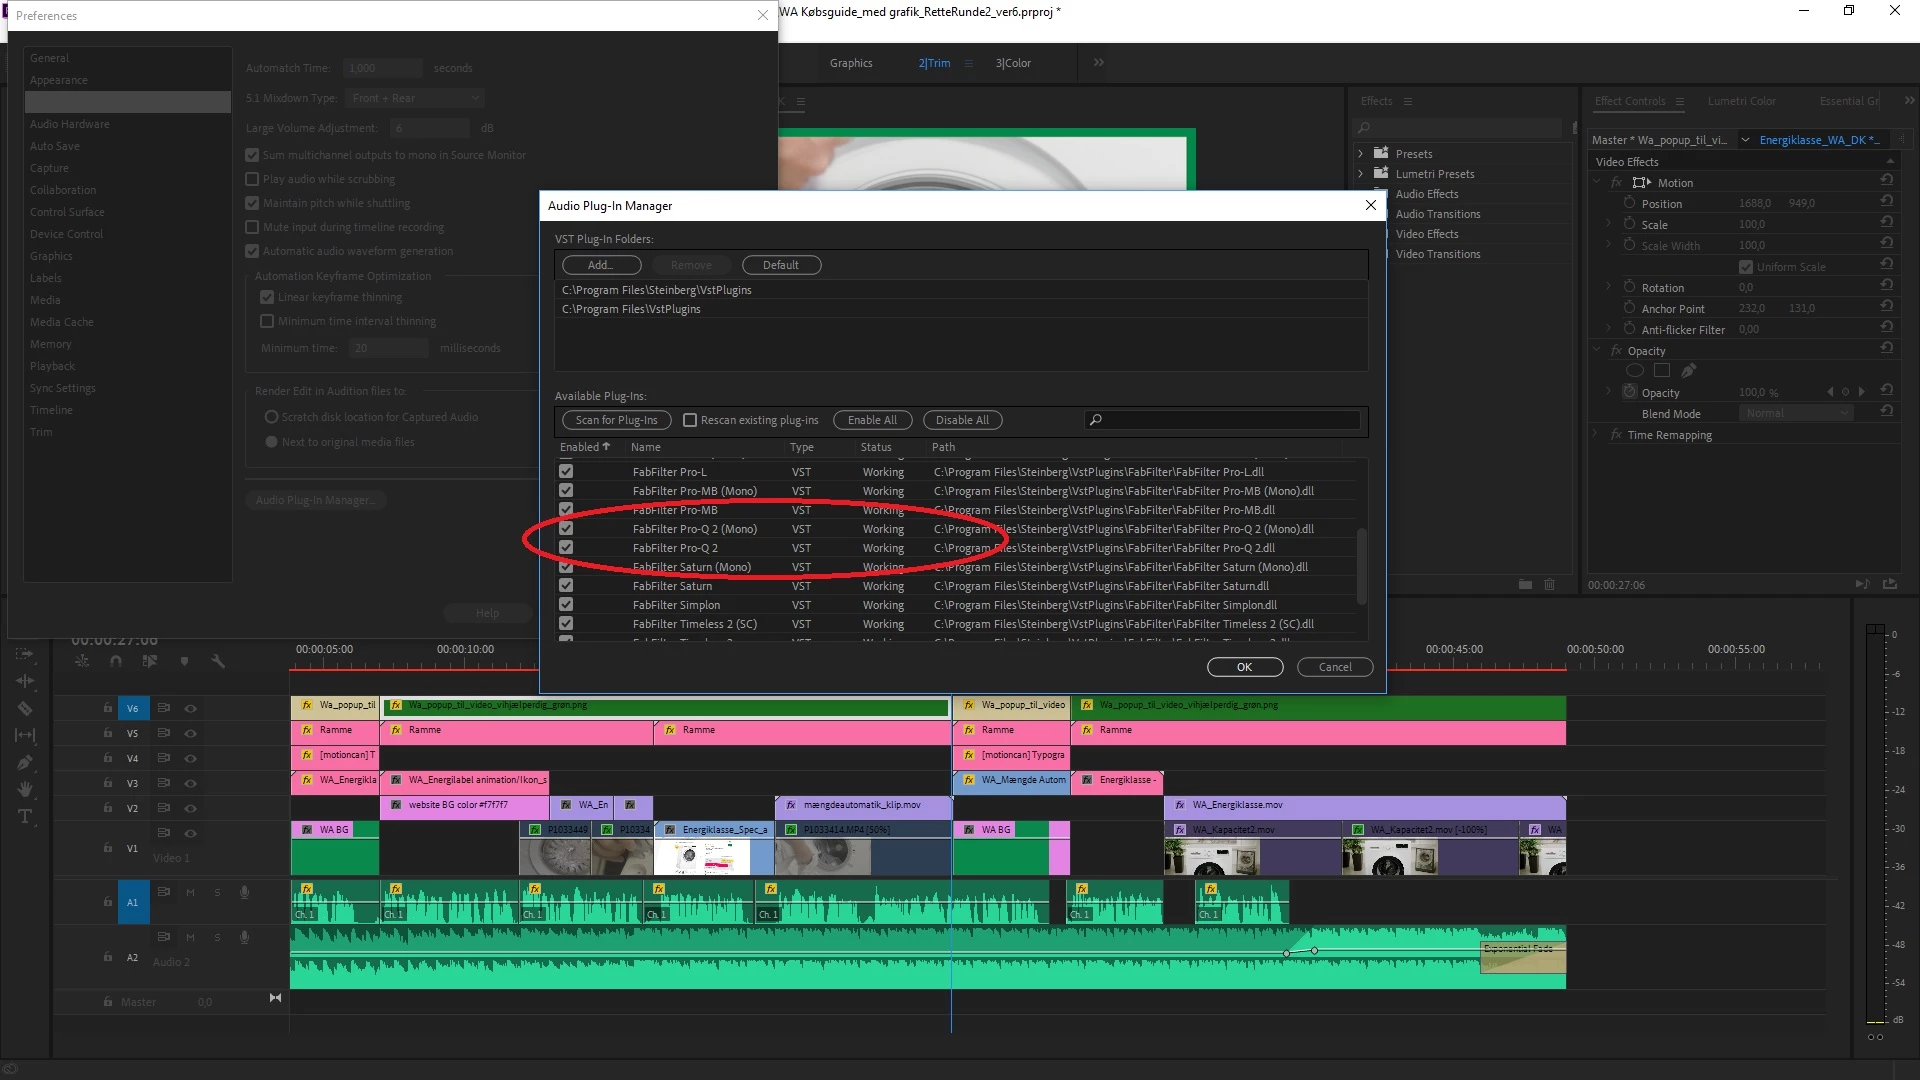The height and width of the screenshot is (1080, 1920).
Task: Select the Pen tool in the toolbar
Action: point(25,762)
